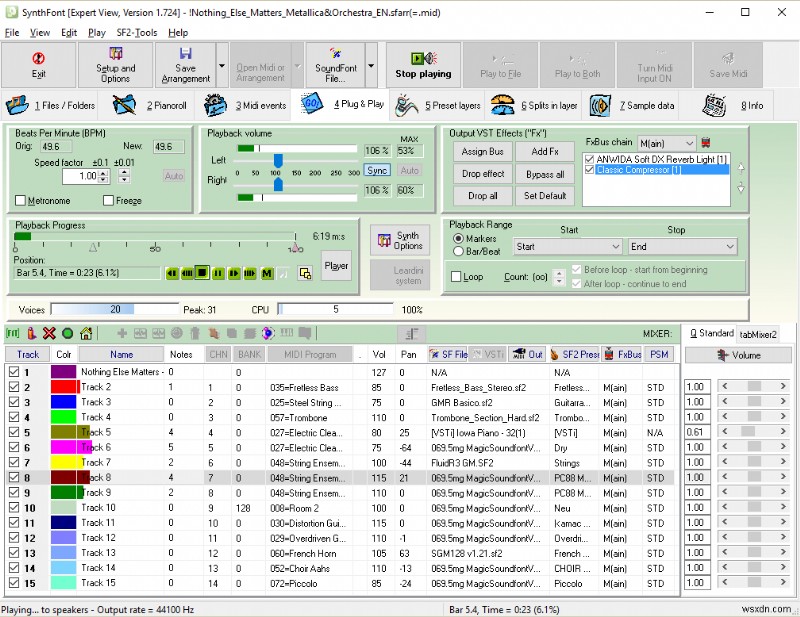Click the green circle icon above track list

click(67, 333)
